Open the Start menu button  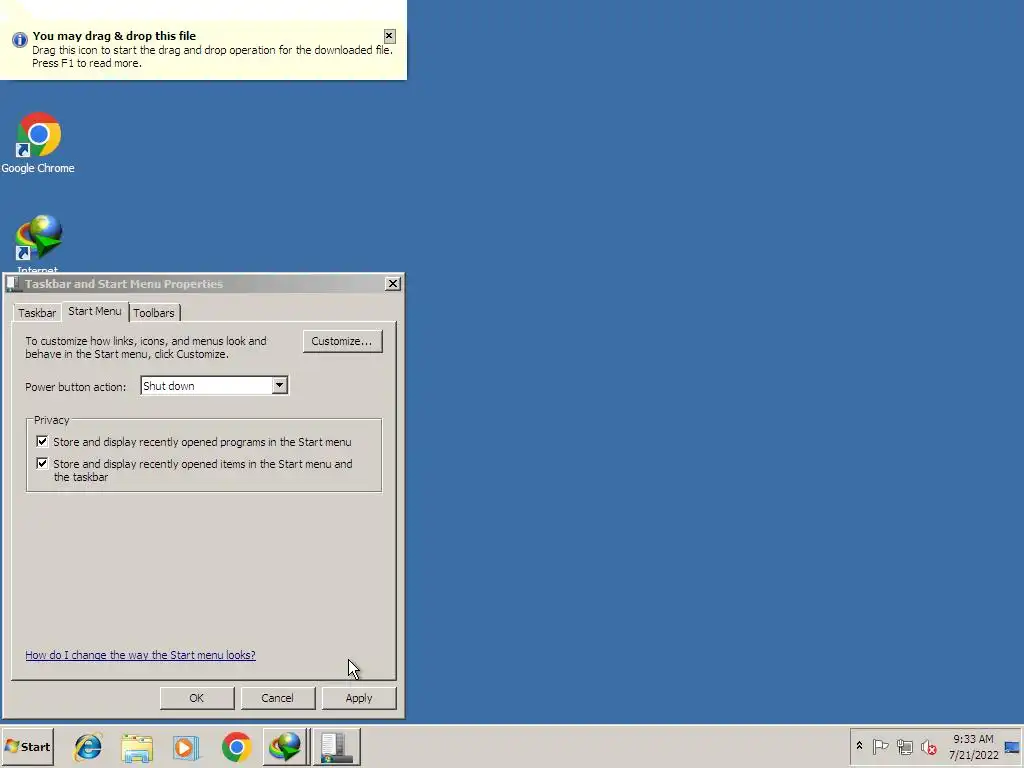tap(27, 746)
